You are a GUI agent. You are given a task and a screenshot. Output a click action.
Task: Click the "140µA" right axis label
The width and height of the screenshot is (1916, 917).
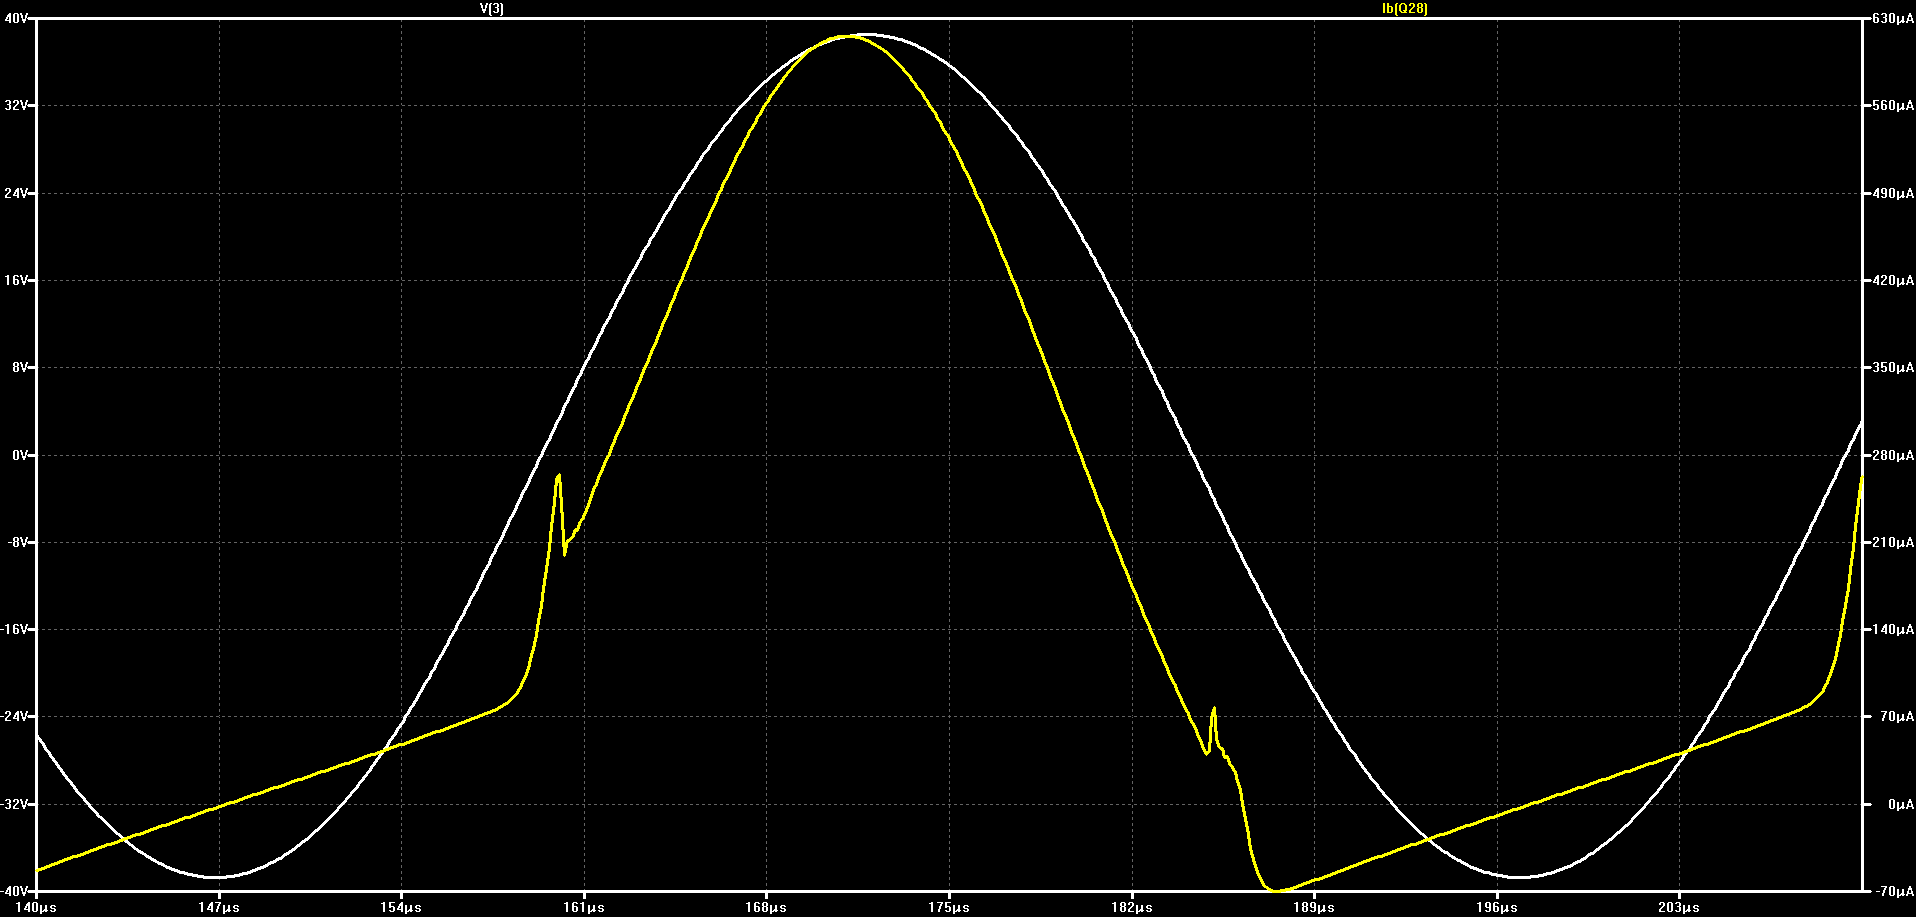pyautogui.click(x=1892, y=629)
